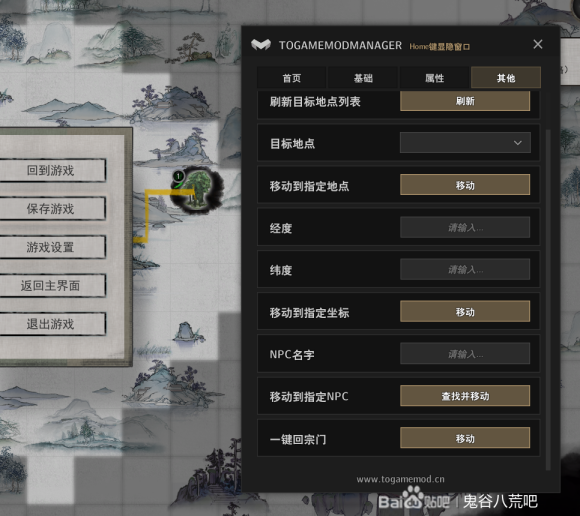
Task: Open the 目标地点 combo box
Action: click(465, 143)
